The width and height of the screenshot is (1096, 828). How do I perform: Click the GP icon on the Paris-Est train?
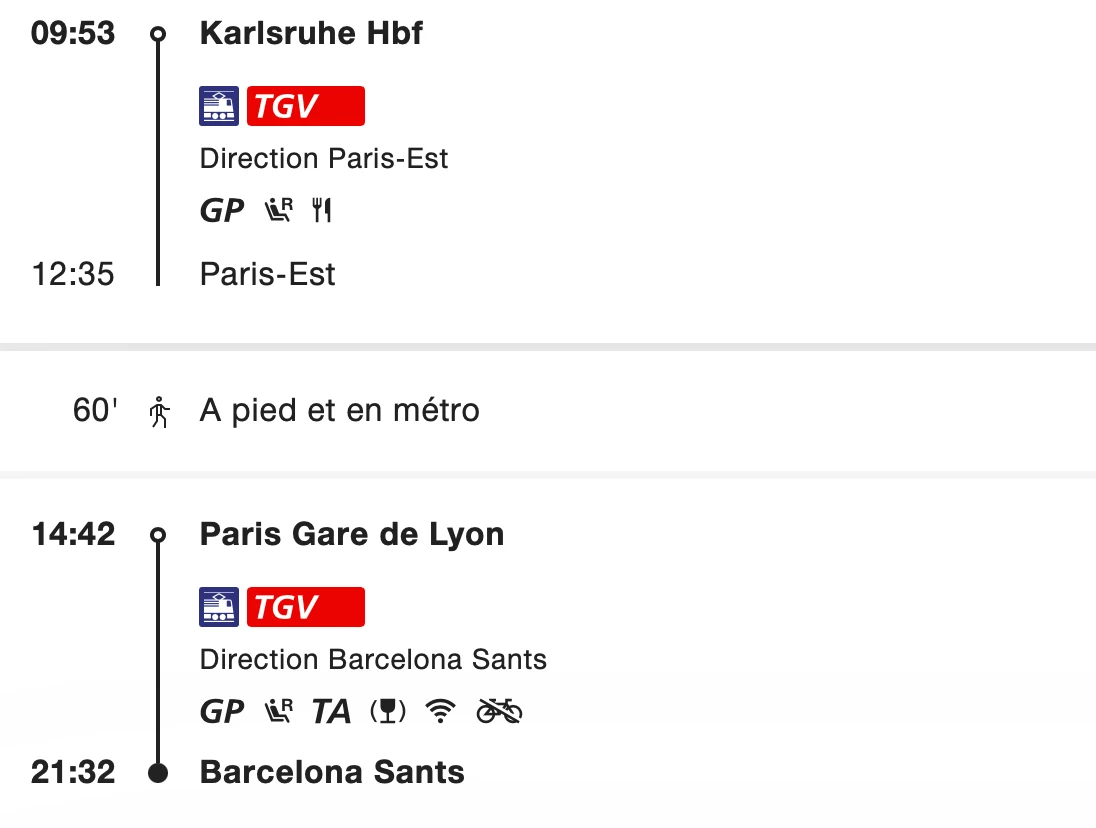pyautogui.click(x=222, y=211)
